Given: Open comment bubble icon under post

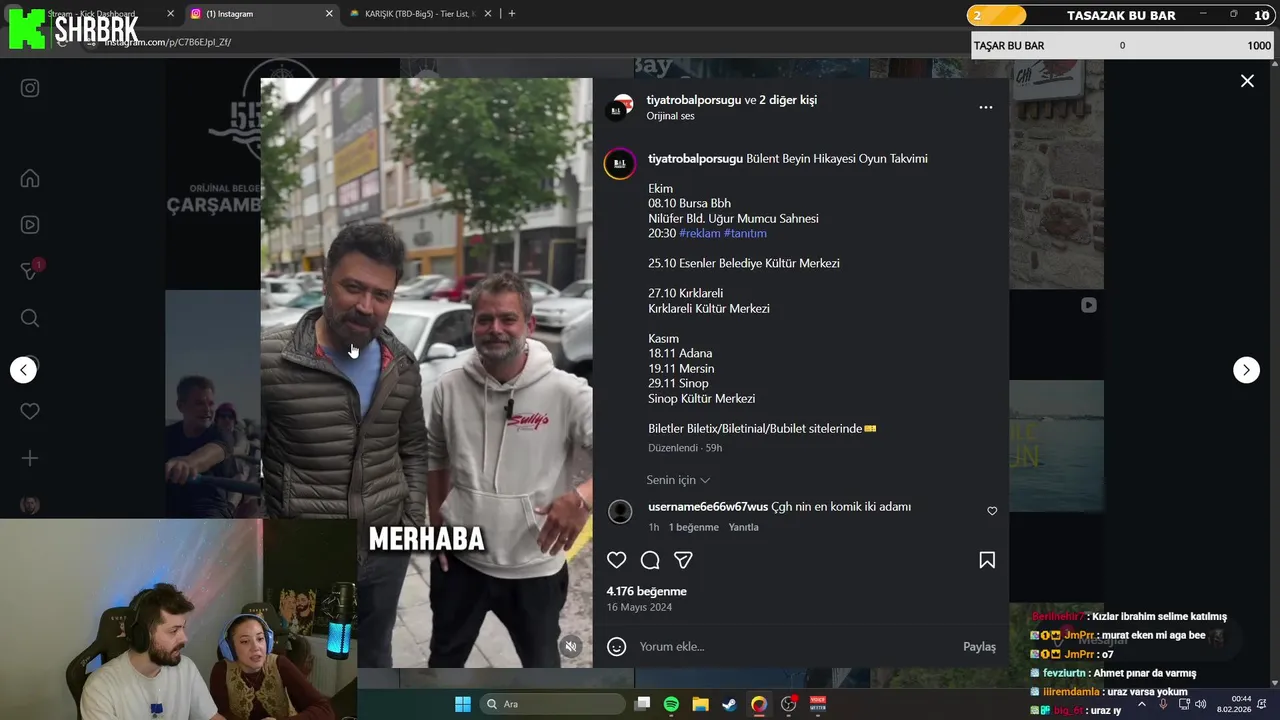Looking at the screenshot, I should pos(650,560).
